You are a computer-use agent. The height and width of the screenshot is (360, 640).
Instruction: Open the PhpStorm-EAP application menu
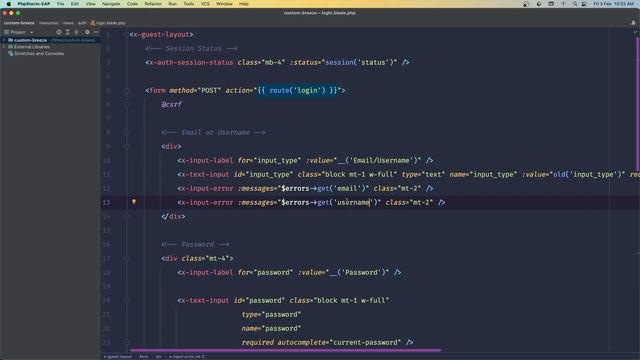tap(33, 4)
